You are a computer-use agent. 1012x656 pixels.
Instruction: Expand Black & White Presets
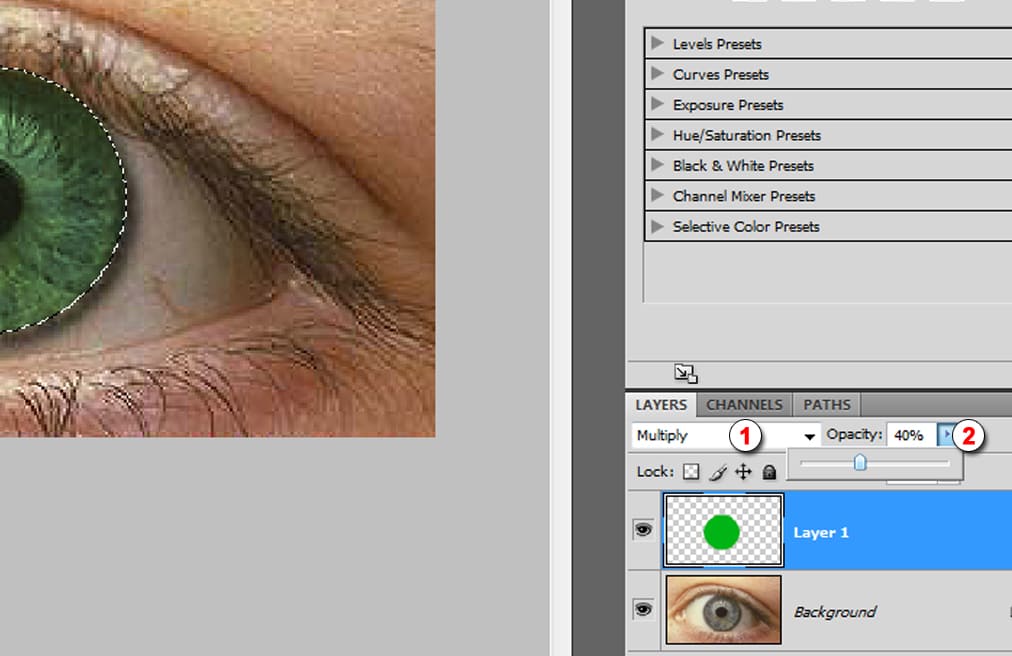[x=657, y=165]
